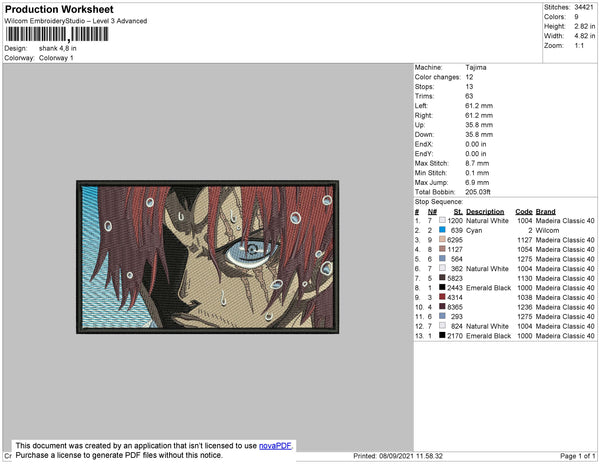Screen dimensions: 600x464
Task: Click the Width value 4.82 in
Action: (x=585, y=36)
